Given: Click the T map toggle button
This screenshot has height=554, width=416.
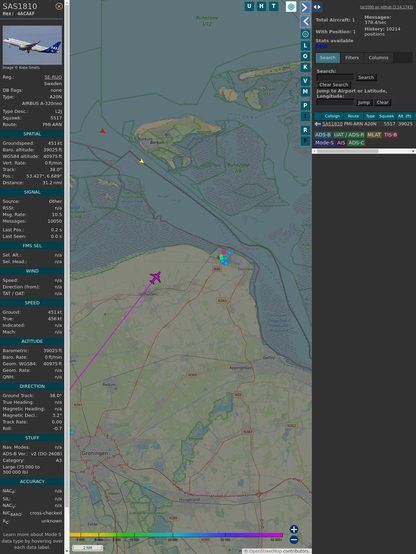Looking at the screenshot, I should [x=273, y=6].
